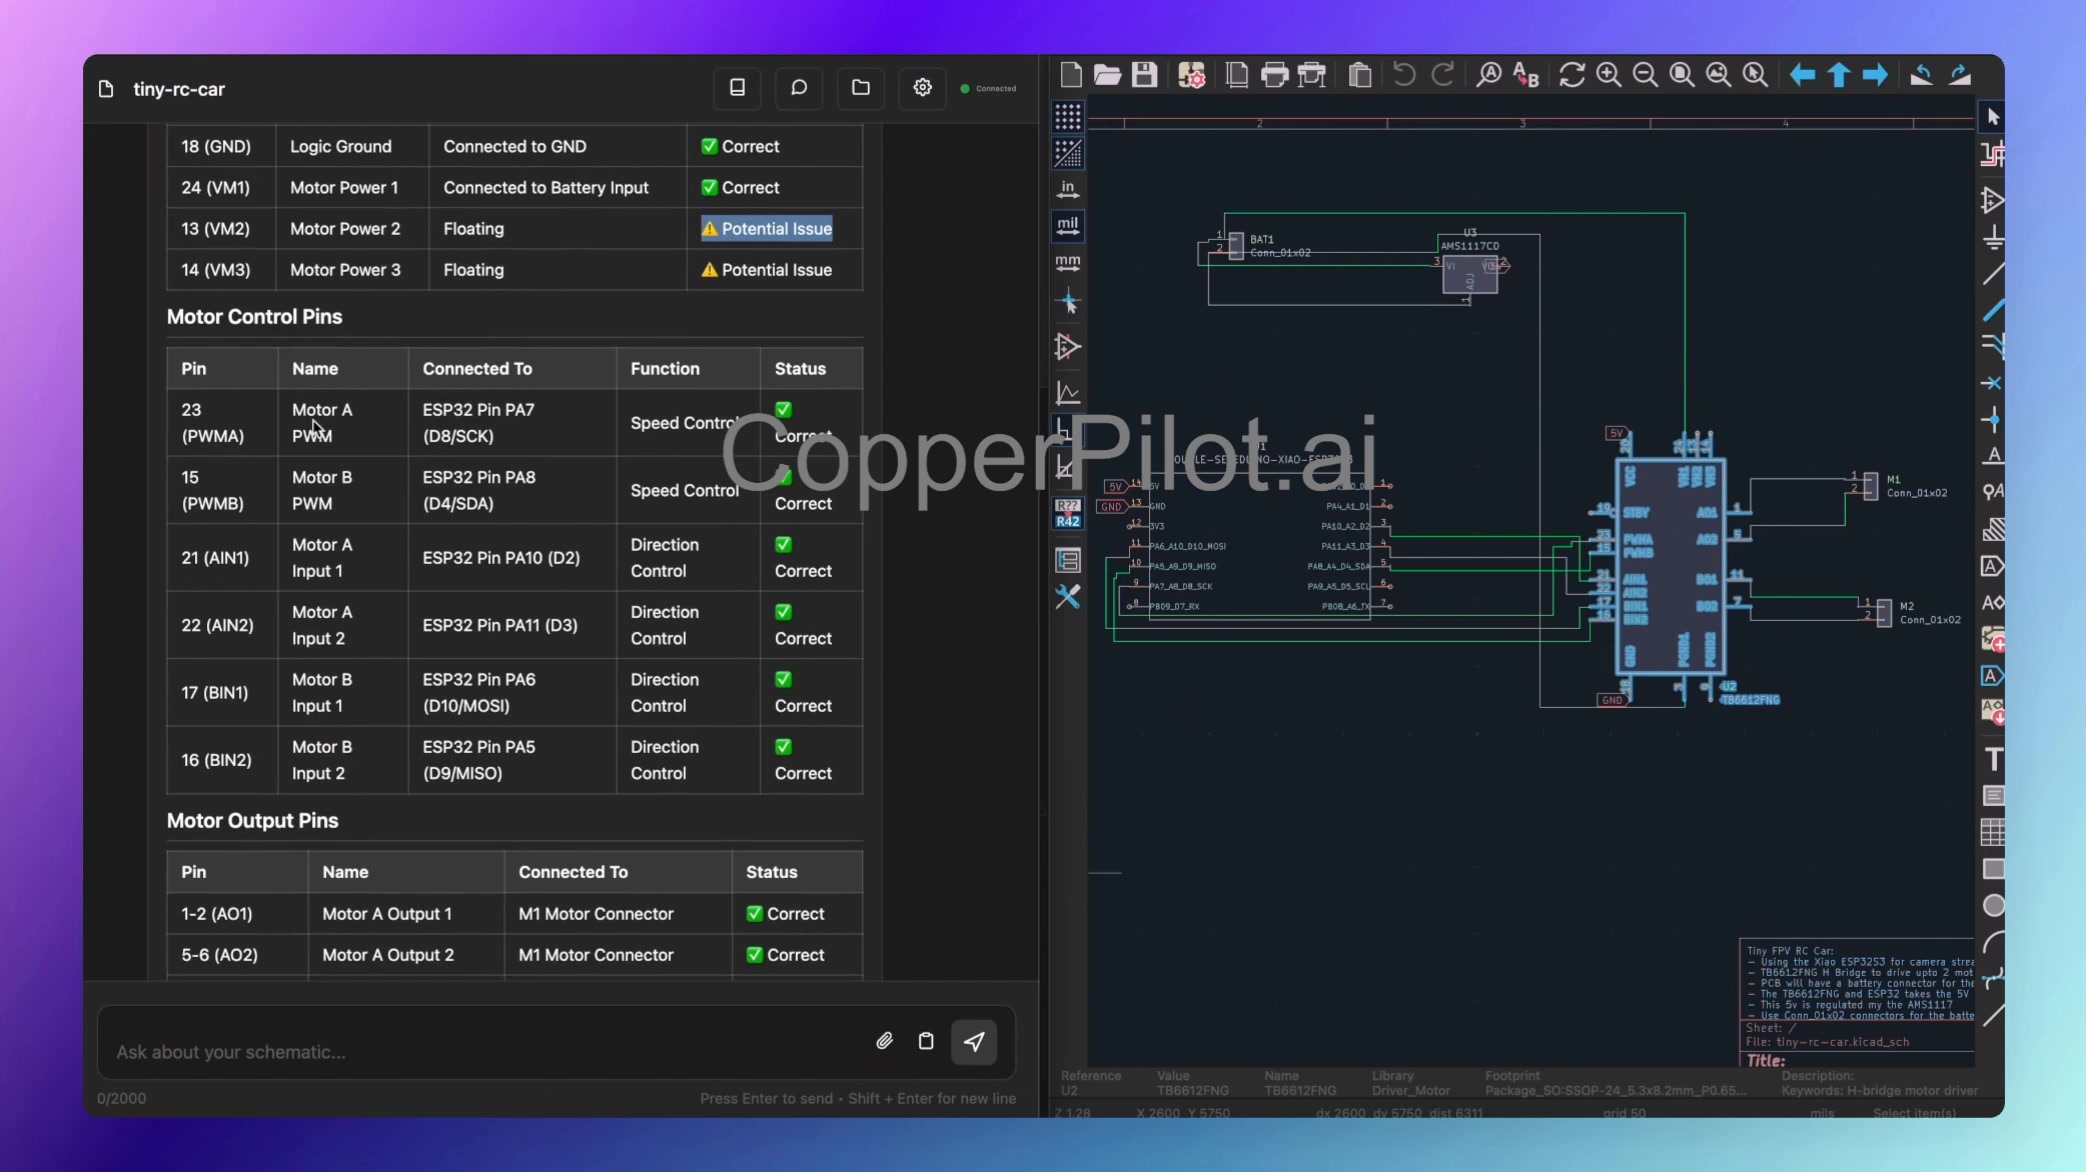2086x1172 pixels.
Task: Zoom to fit schematic objects
Action: pyautogui.click(x=1718, y=75)
